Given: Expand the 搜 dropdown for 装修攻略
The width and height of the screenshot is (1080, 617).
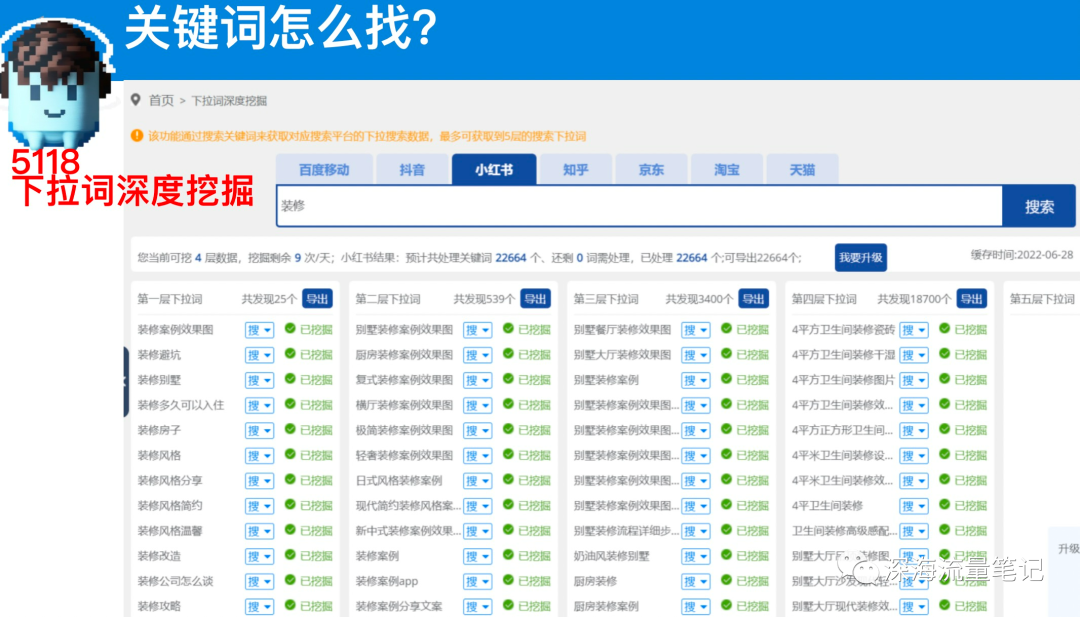Looking at the screenshot, I should click(x=259, y=607).
